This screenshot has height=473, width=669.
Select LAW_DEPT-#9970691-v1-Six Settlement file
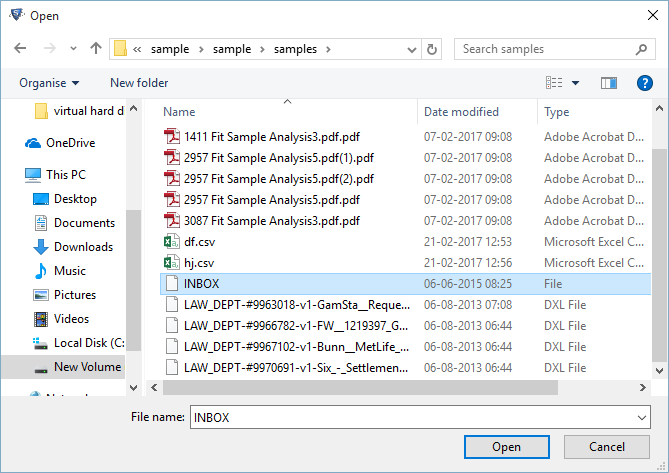point(296,368)
